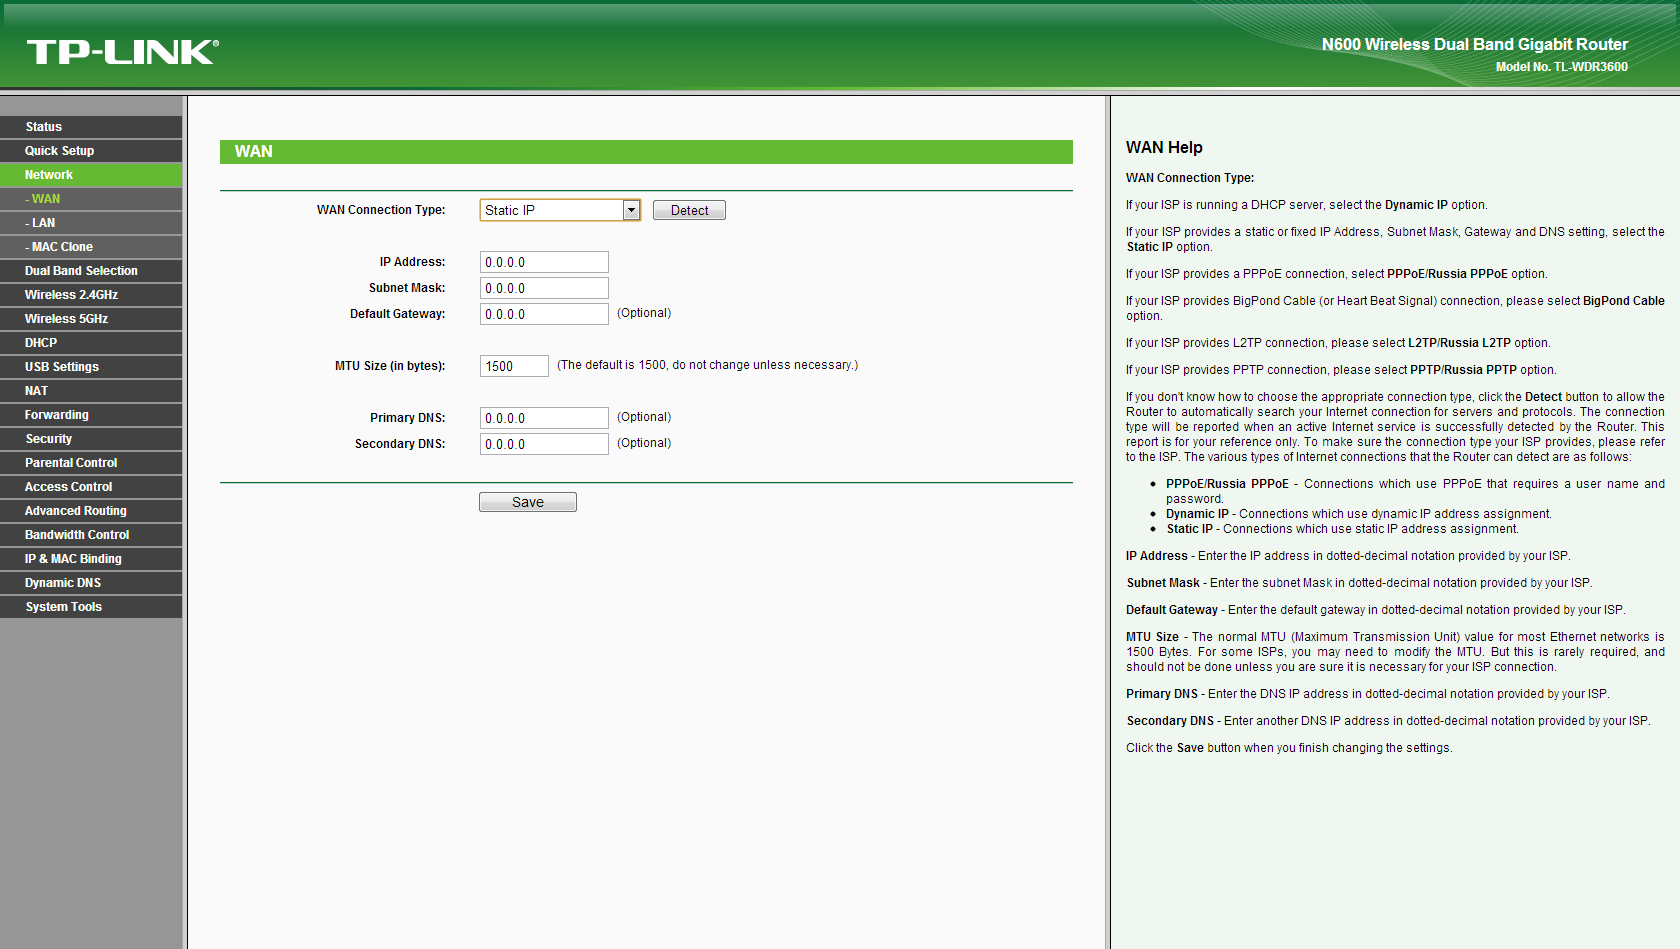
Task: Open Bandwidth Control menu
Action: [91, 535]
